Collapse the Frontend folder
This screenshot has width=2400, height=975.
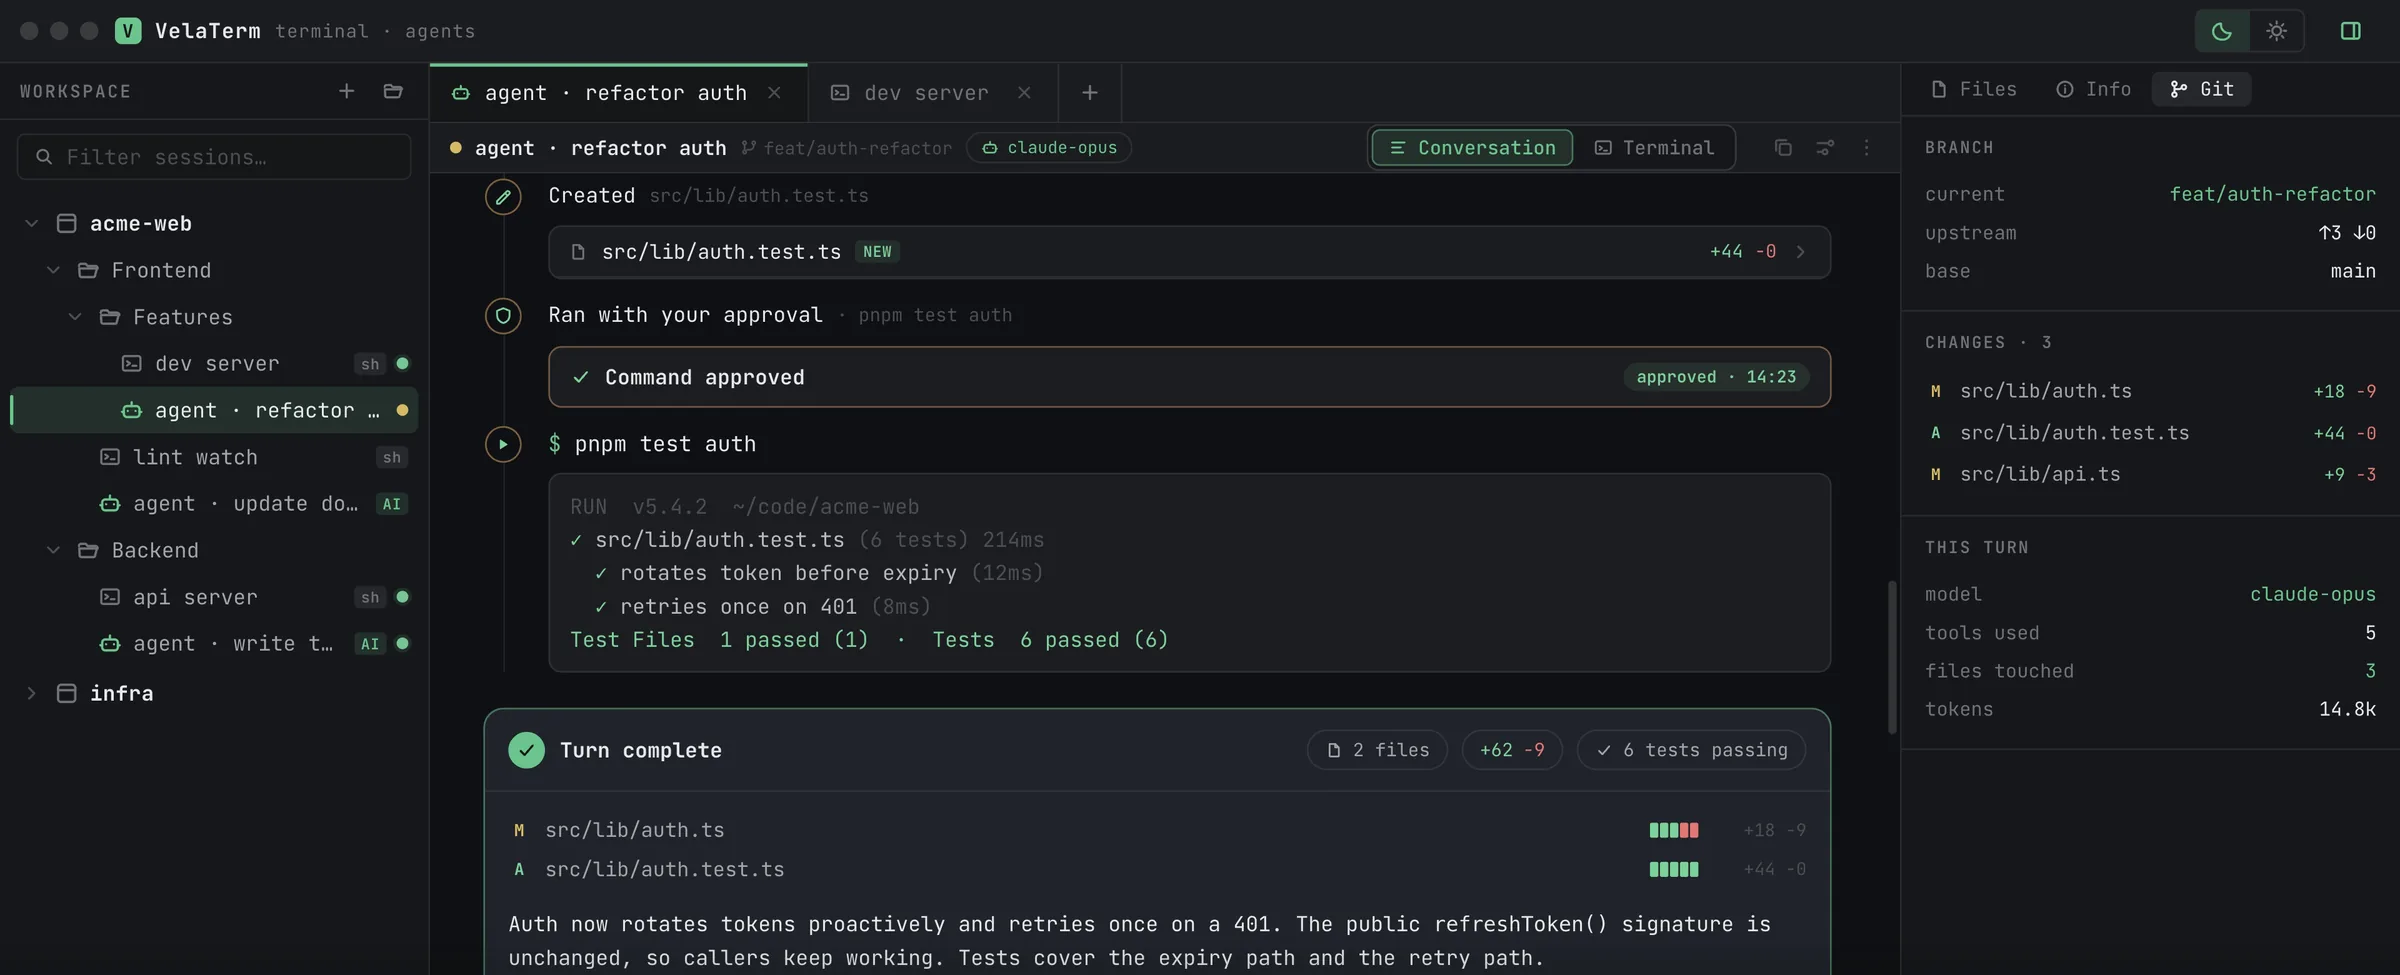53,270
